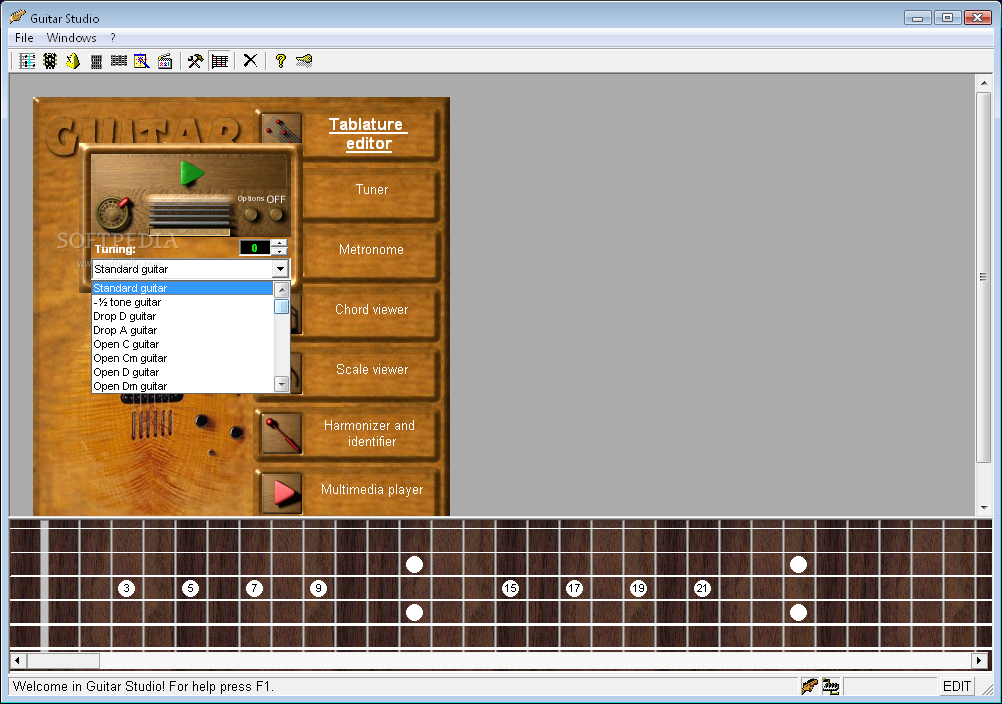Screen dimensions: 1002x704
Task: Click the yellow question mark help icon
Action: point(281,61)
